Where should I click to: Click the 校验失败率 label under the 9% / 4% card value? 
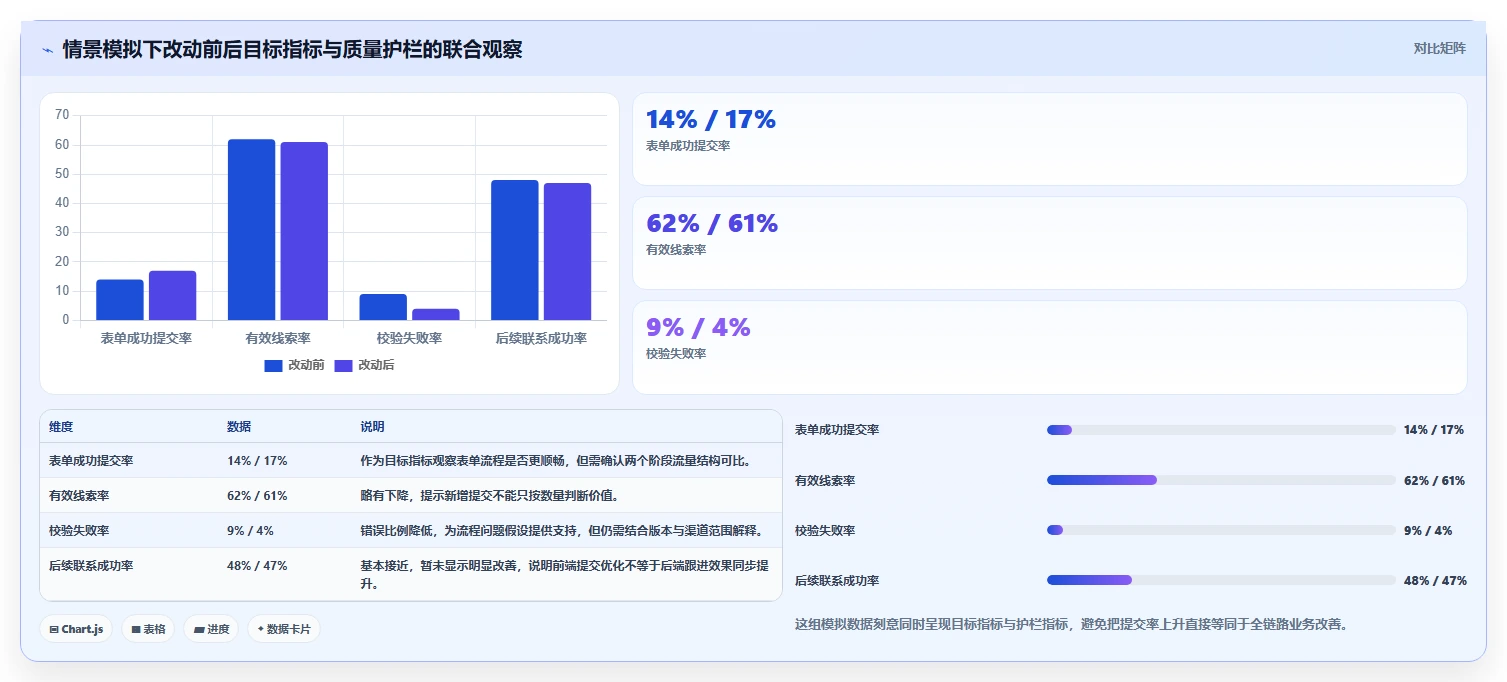click(x=676, y=354)
